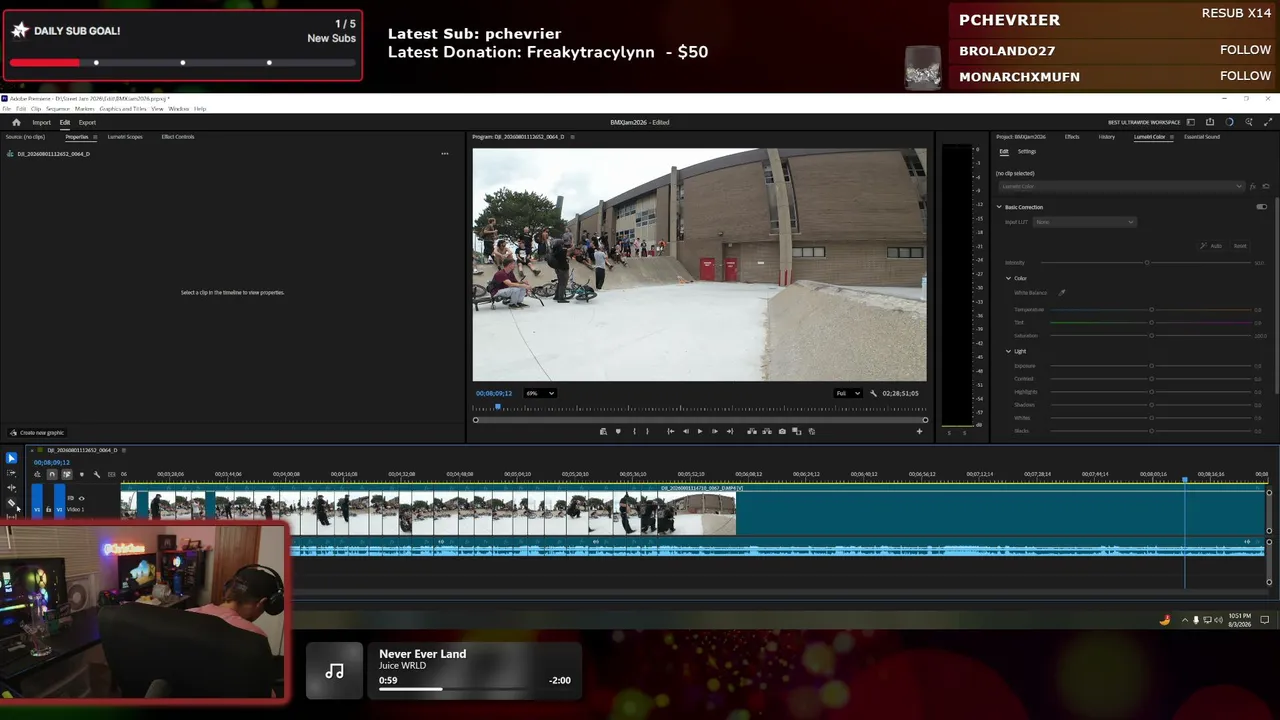
Task: Open the Program Monitor button editor plus
Action: pos(919,431)
